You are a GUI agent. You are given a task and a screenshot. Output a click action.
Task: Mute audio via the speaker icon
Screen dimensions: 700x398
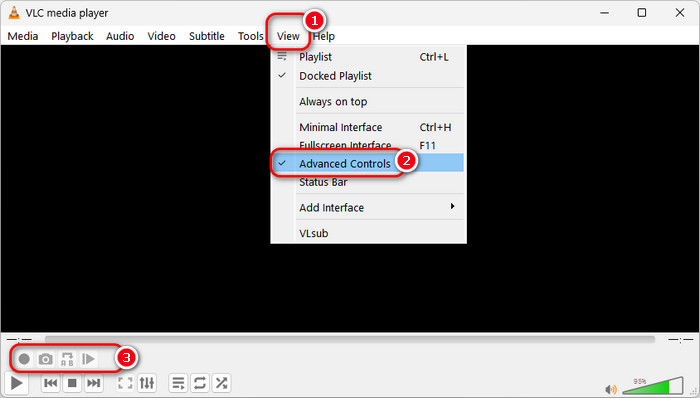tap(611, 389)
